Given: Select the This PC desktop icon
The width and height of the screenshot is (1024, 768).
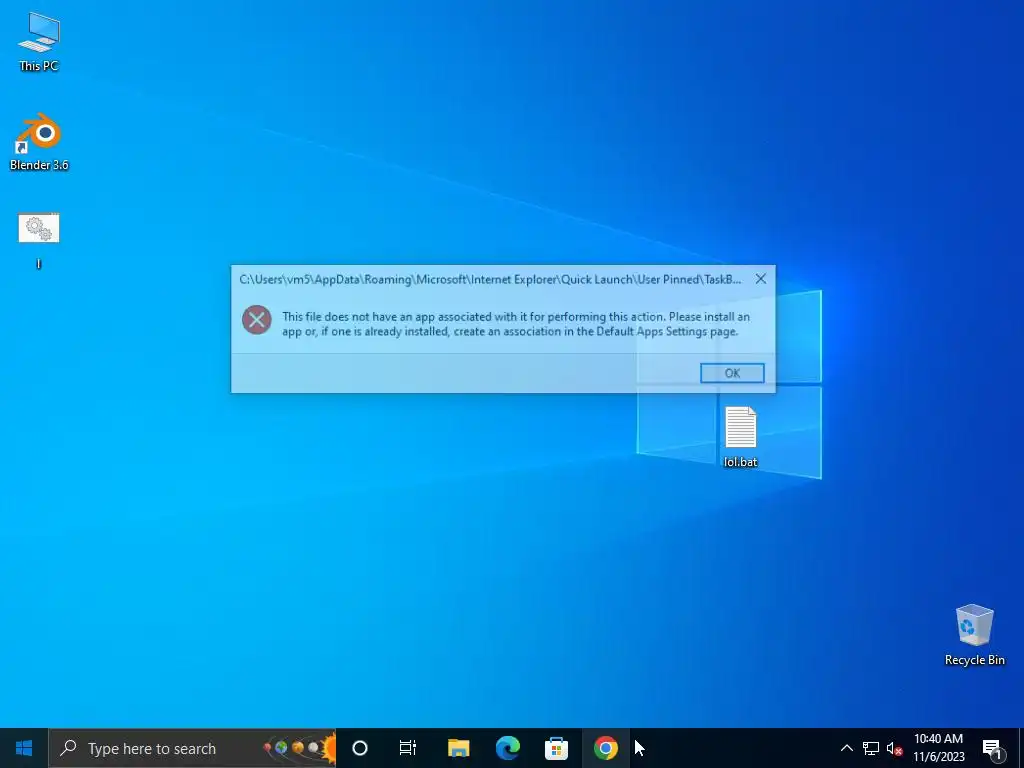Looking at the screenshot, I should (39, 41).
